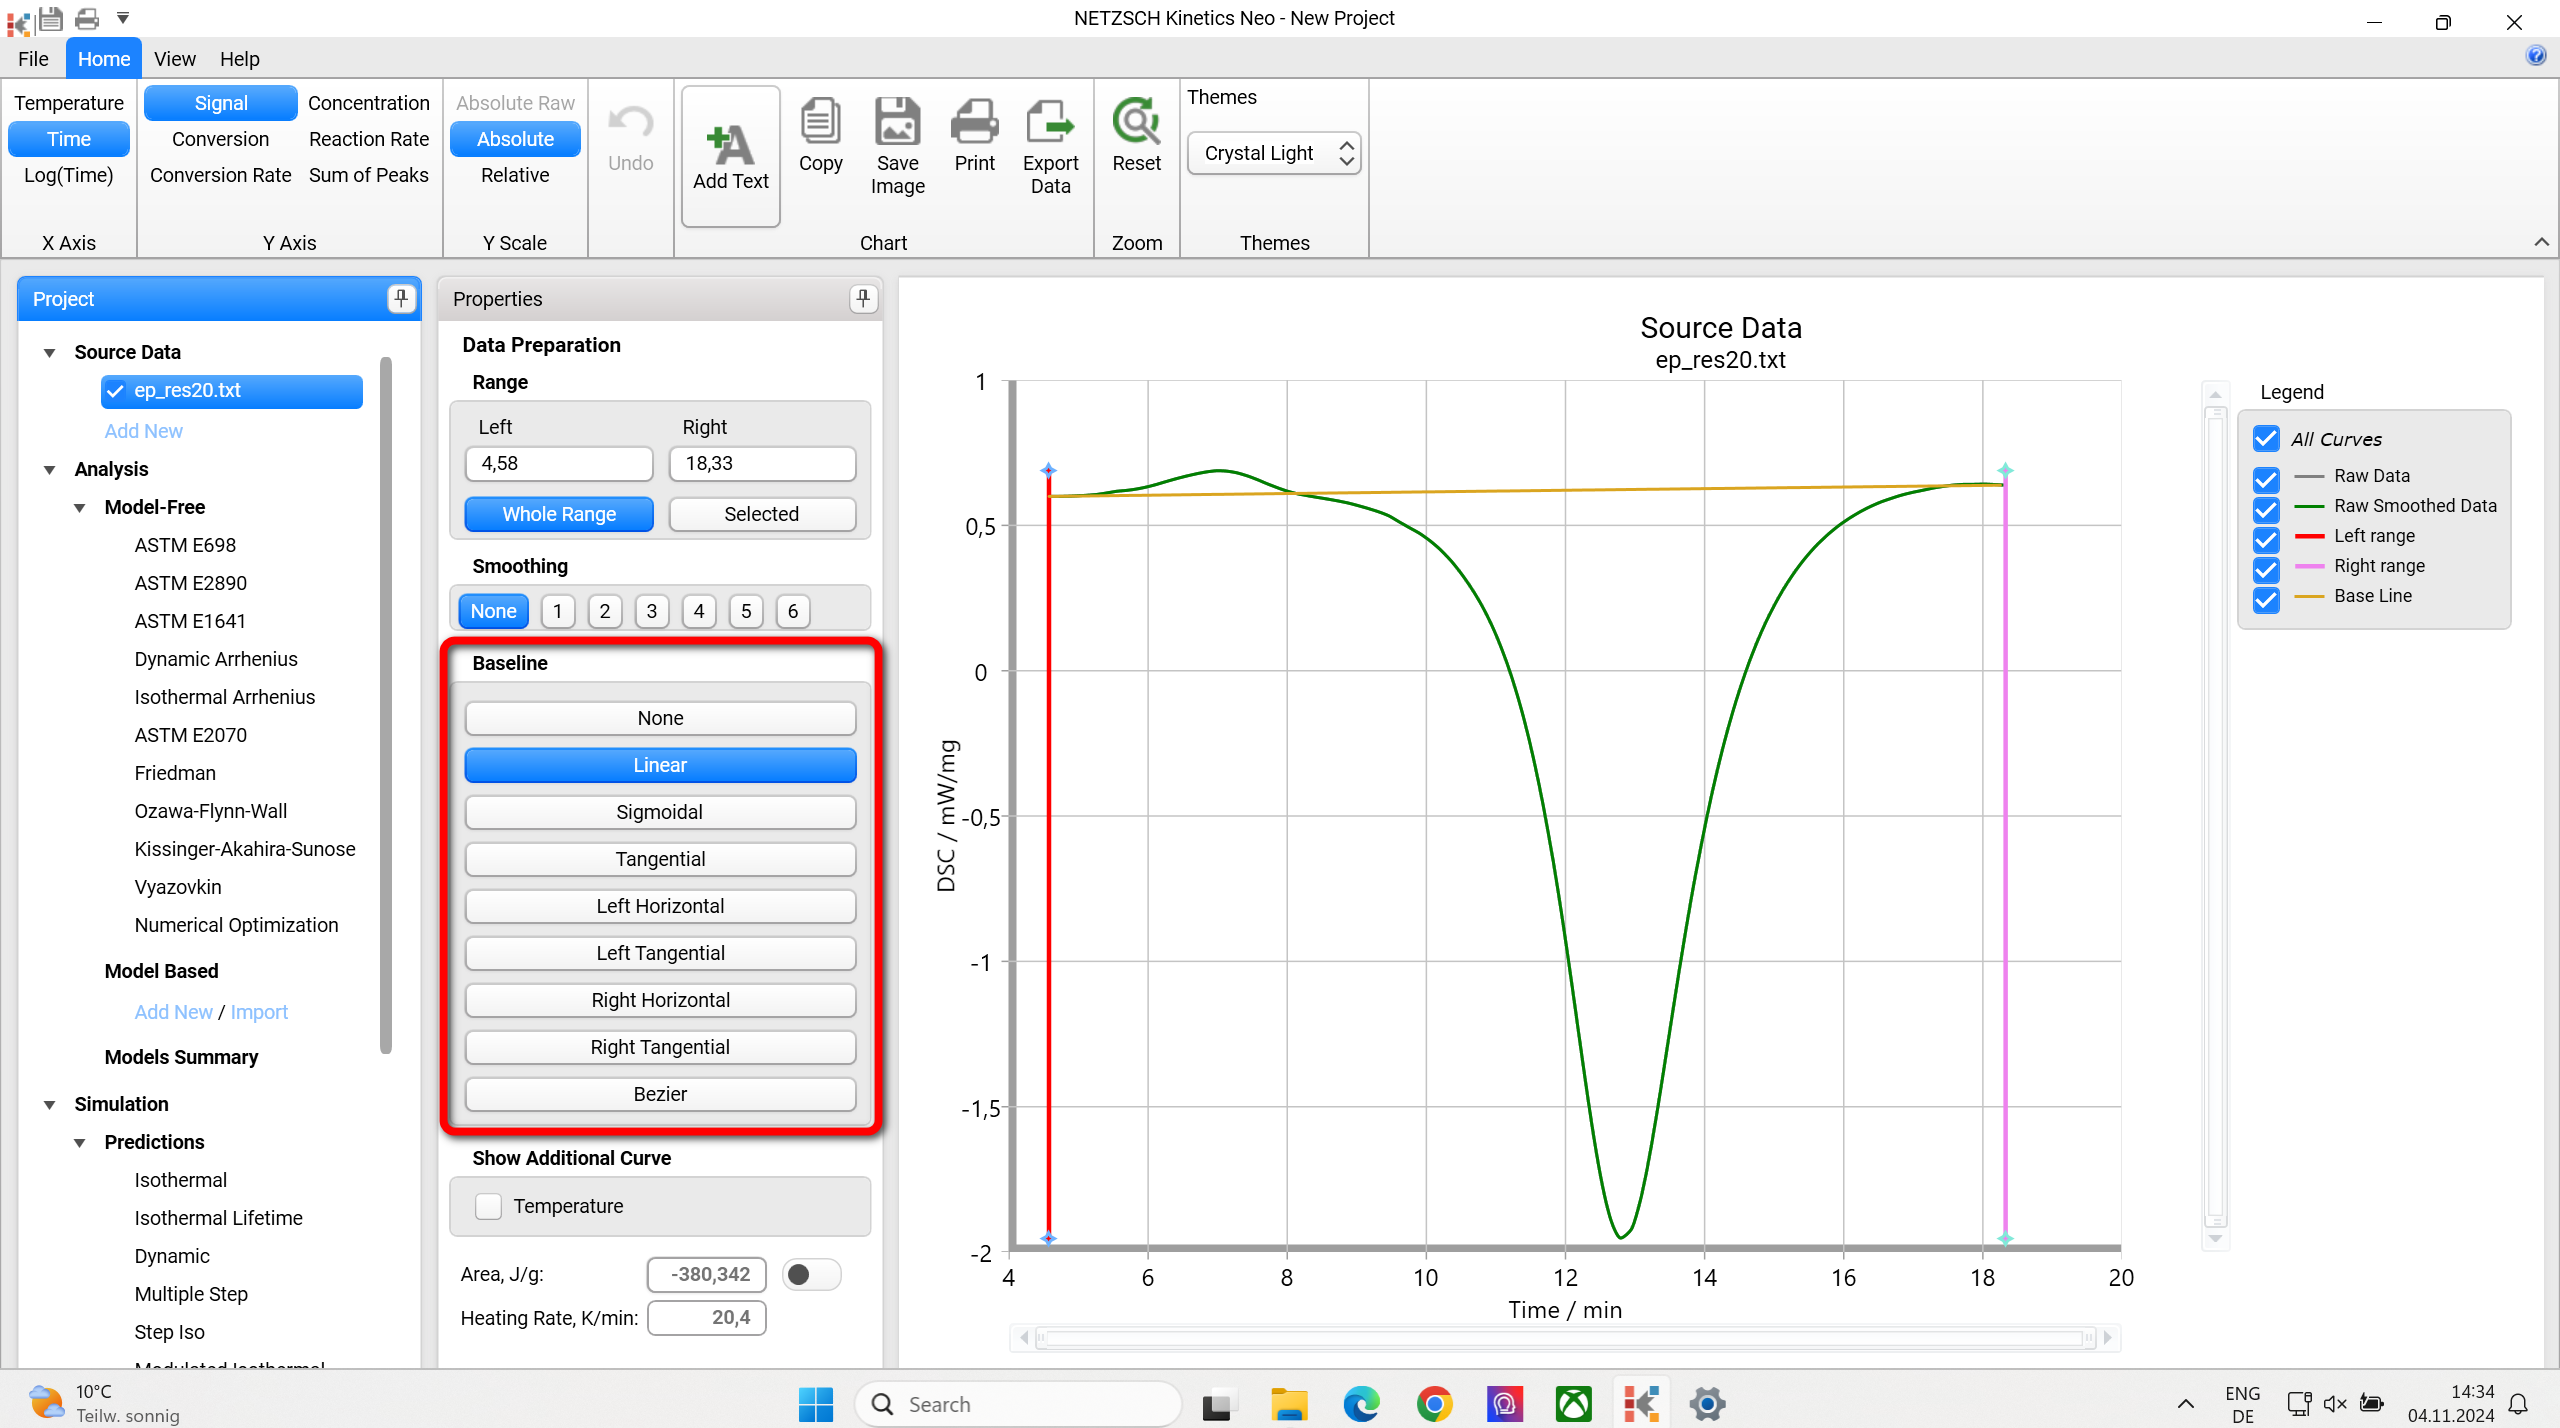Click the Undo arrow icon
This screenshot has width=2560, height=1428.
pyautogui.click(x=631, y=122)
